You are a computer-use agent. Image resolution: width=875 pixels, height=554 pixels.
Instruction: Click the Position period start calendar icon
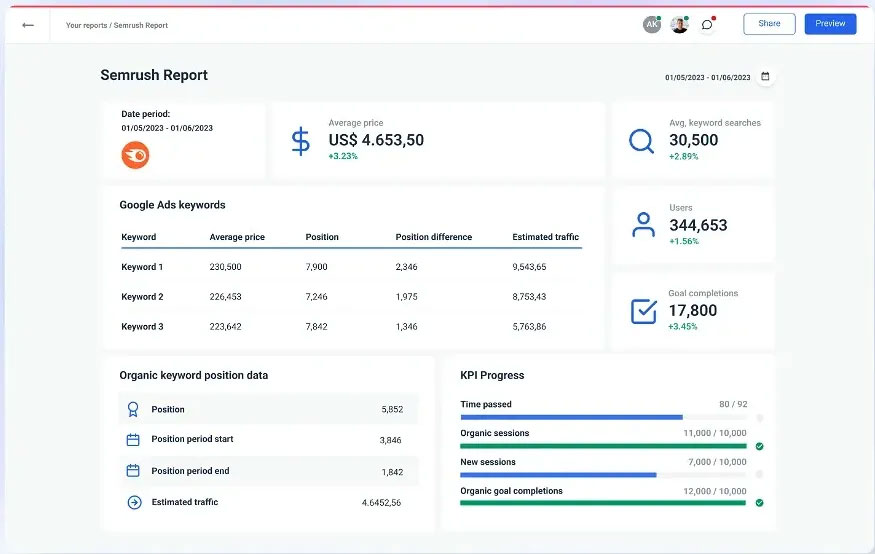coord(133,440)
